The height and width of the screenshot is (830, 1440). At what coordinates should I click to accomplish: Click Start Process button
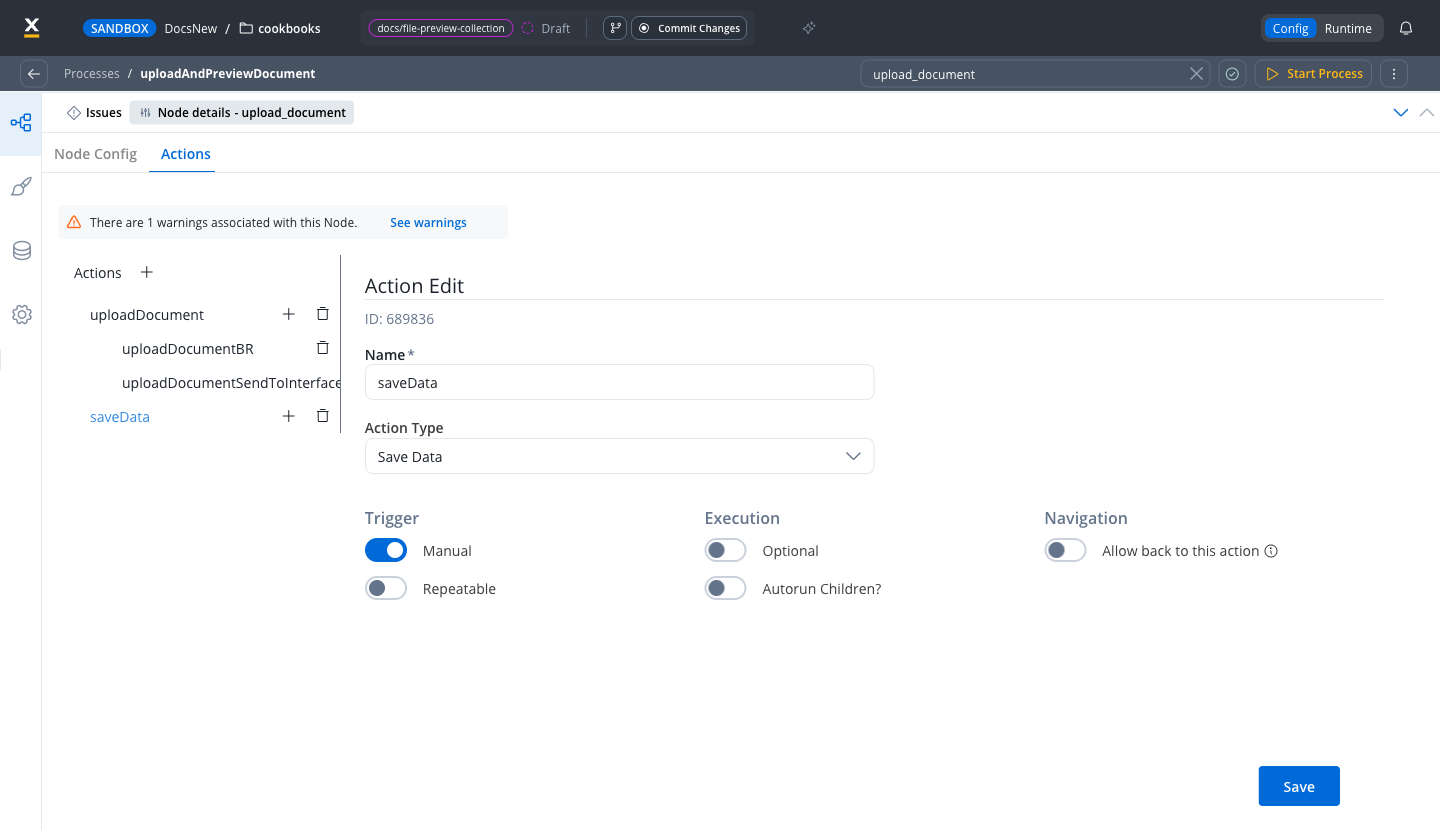point(1314,74)
